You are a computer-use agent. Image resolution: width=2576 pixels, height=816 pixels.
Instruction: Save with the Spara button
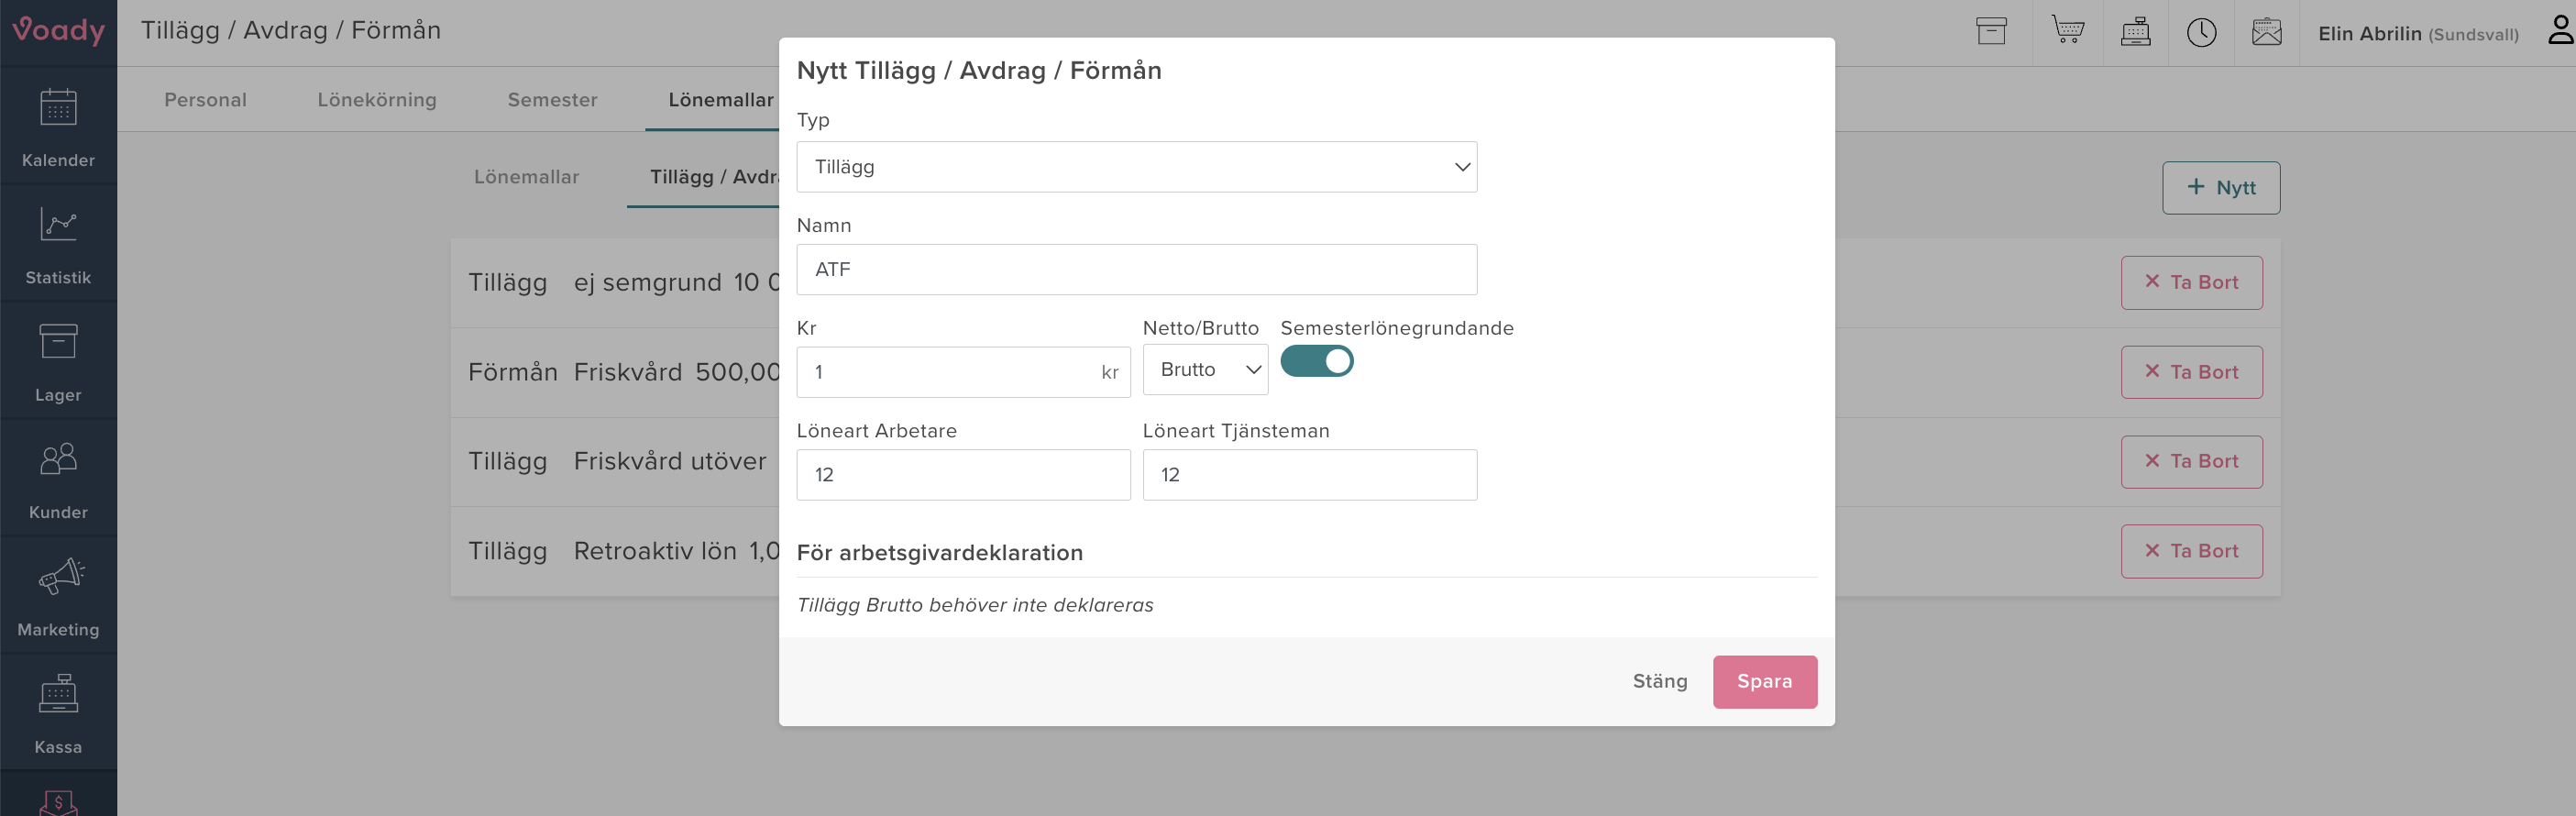1764,682
